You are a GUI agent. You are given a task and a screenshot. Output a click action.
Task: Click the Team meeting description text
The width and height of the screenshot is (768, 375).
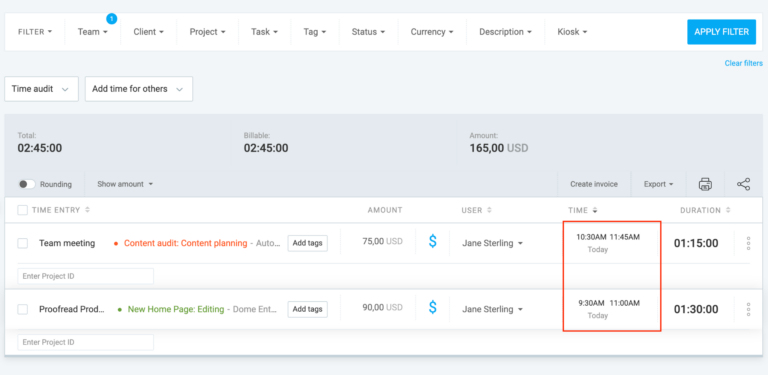[x=67, y=243]
